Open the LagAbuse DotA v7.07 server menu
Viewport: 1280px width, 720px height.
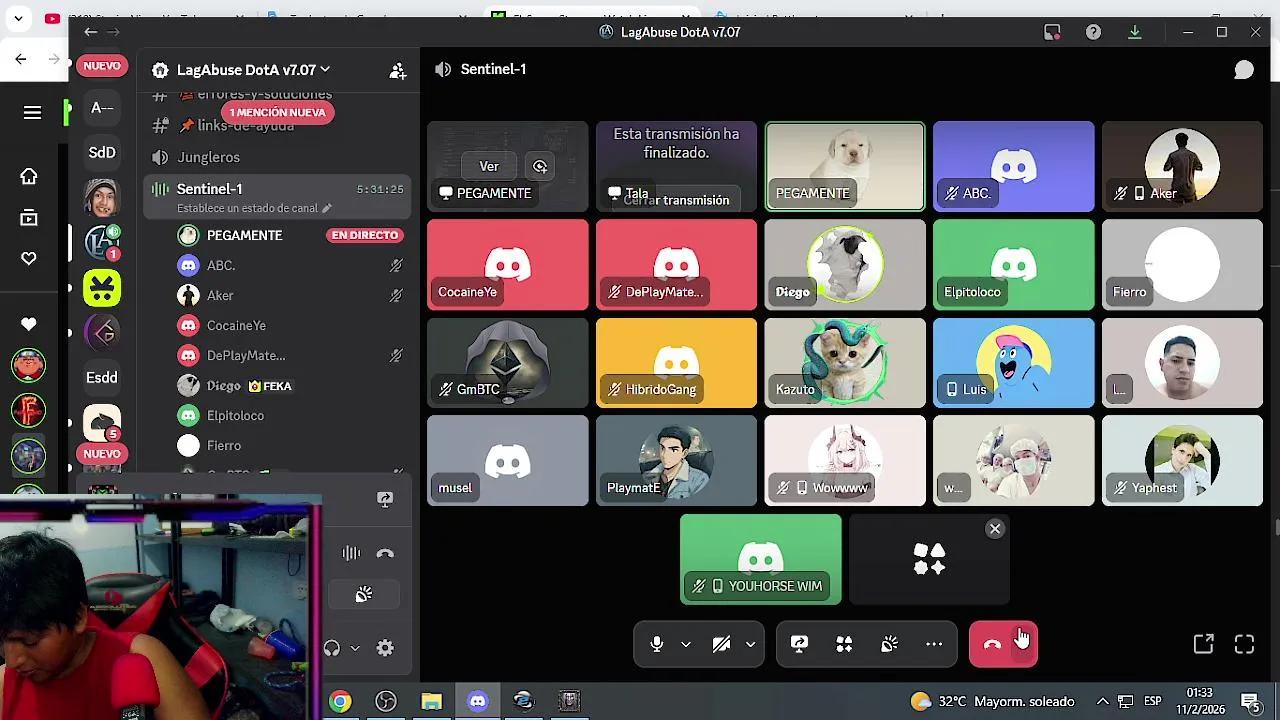252,70
